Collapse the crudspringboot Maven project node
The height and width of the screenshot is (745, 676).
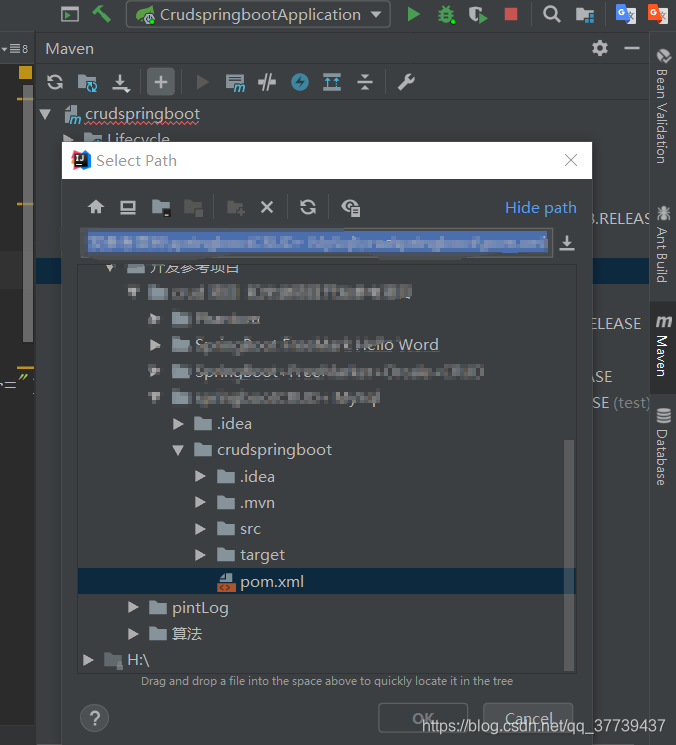(46, 114)
